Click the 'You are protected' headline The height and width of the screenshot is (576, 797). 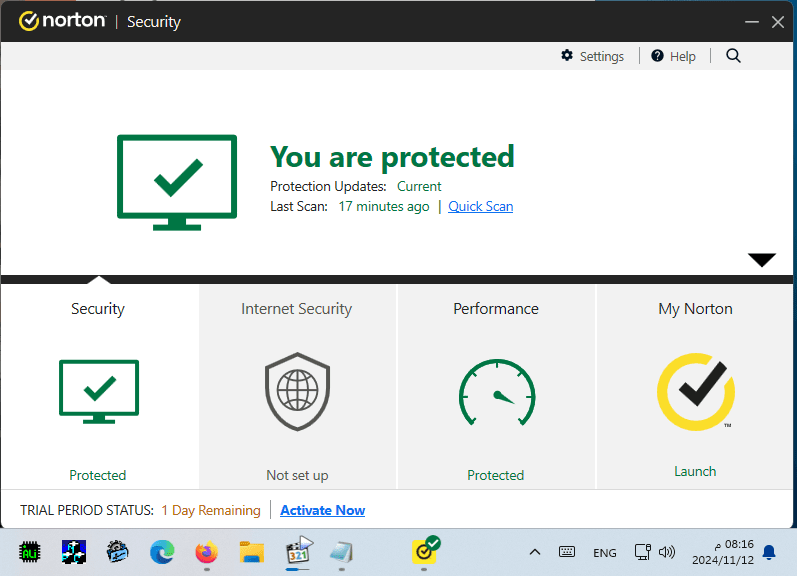(x=392, y=157)
